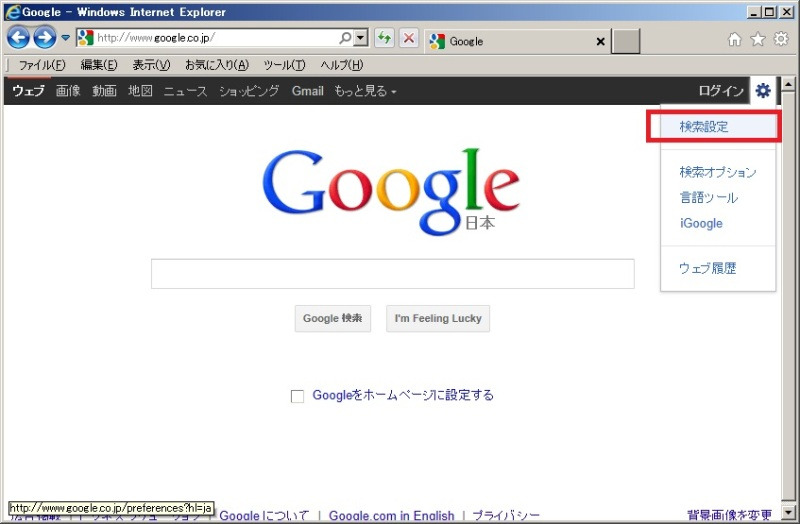Click the Home icon in IE toolbar
This screenshot has height=524, width=800.
click(x=734, y=39)
